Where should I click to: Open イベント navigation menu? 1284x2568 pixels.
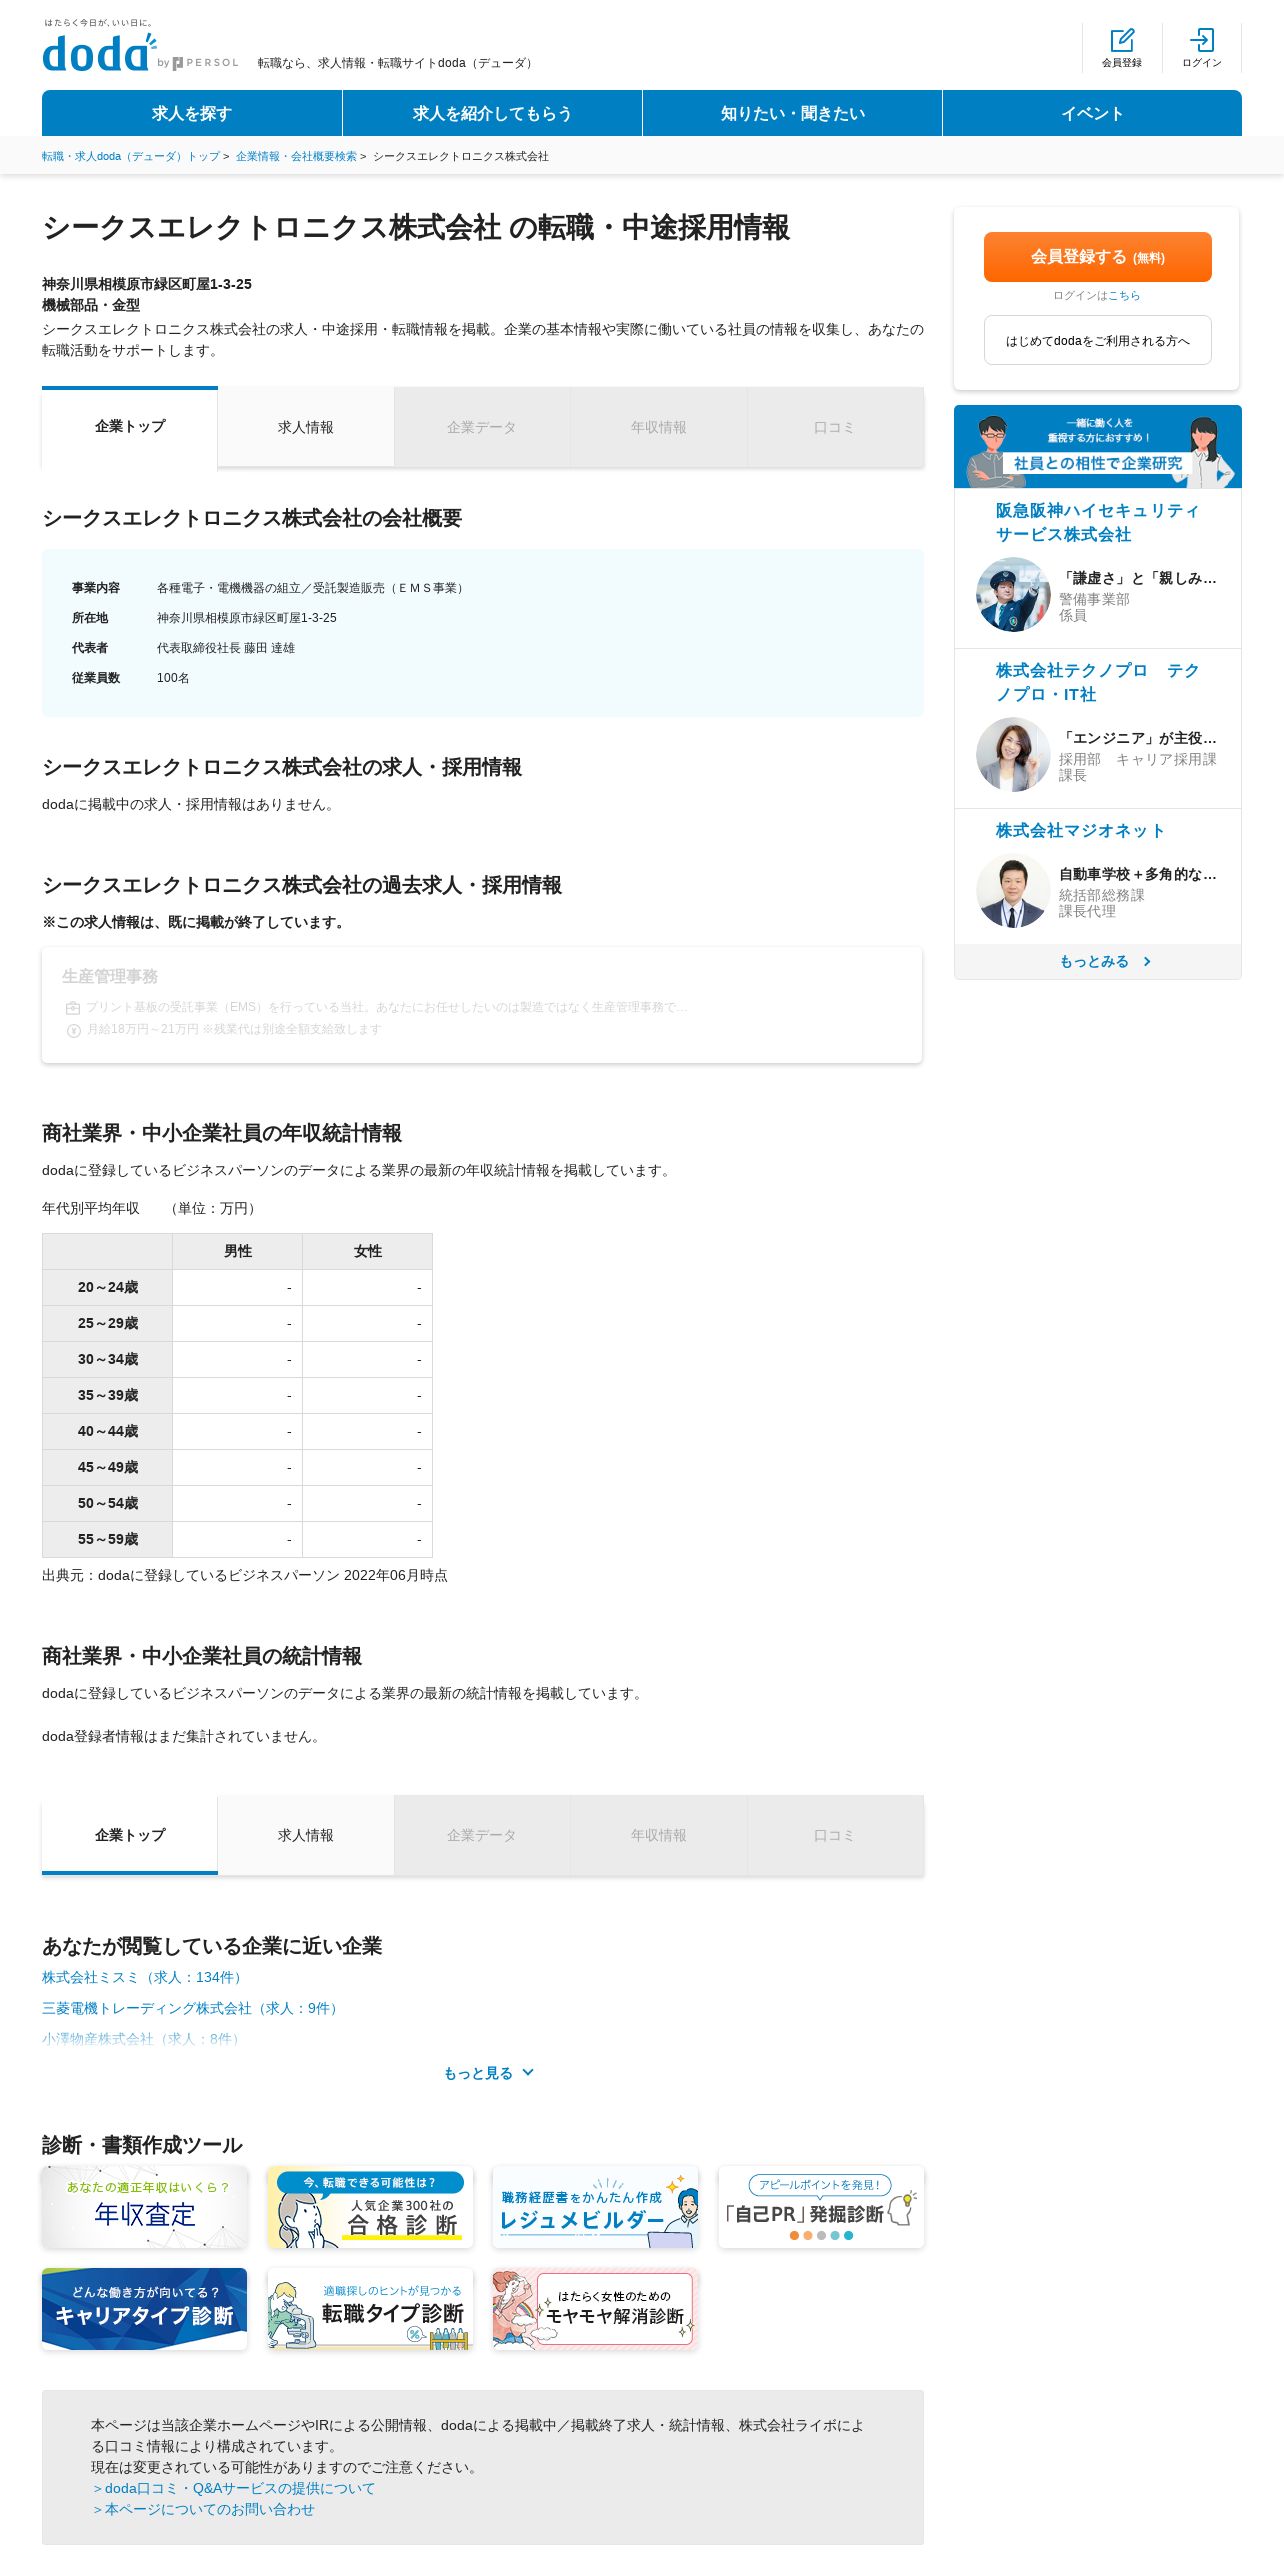(1092, 113)
